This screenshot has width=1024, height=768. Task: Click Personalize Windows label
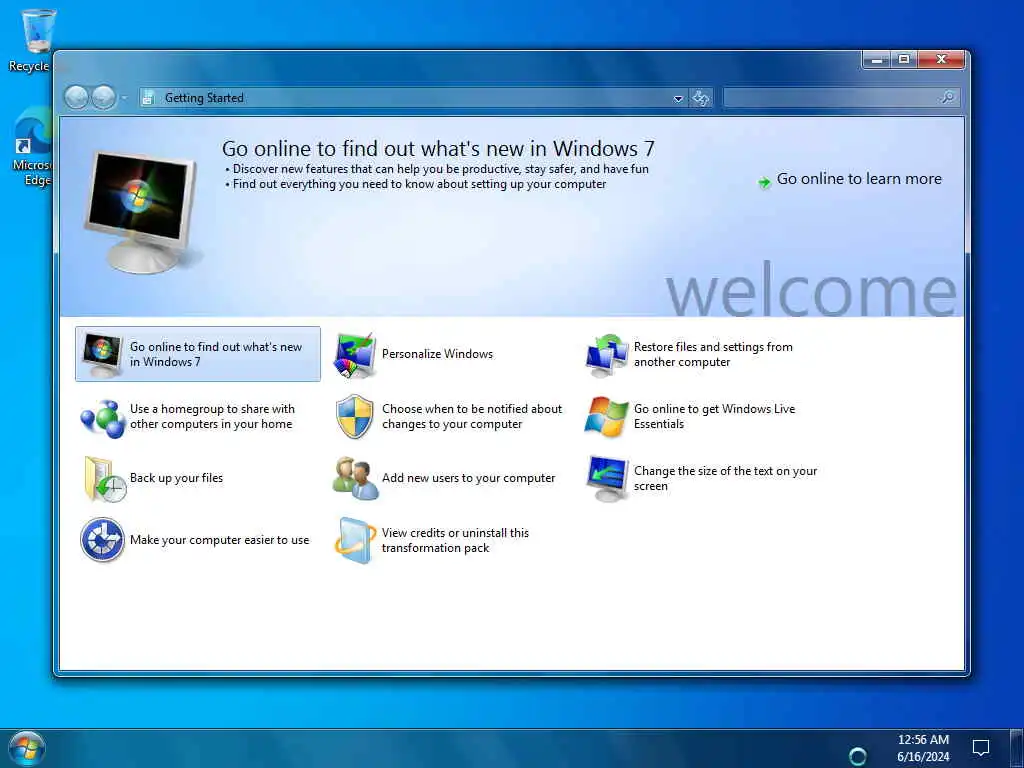[438, 354]
